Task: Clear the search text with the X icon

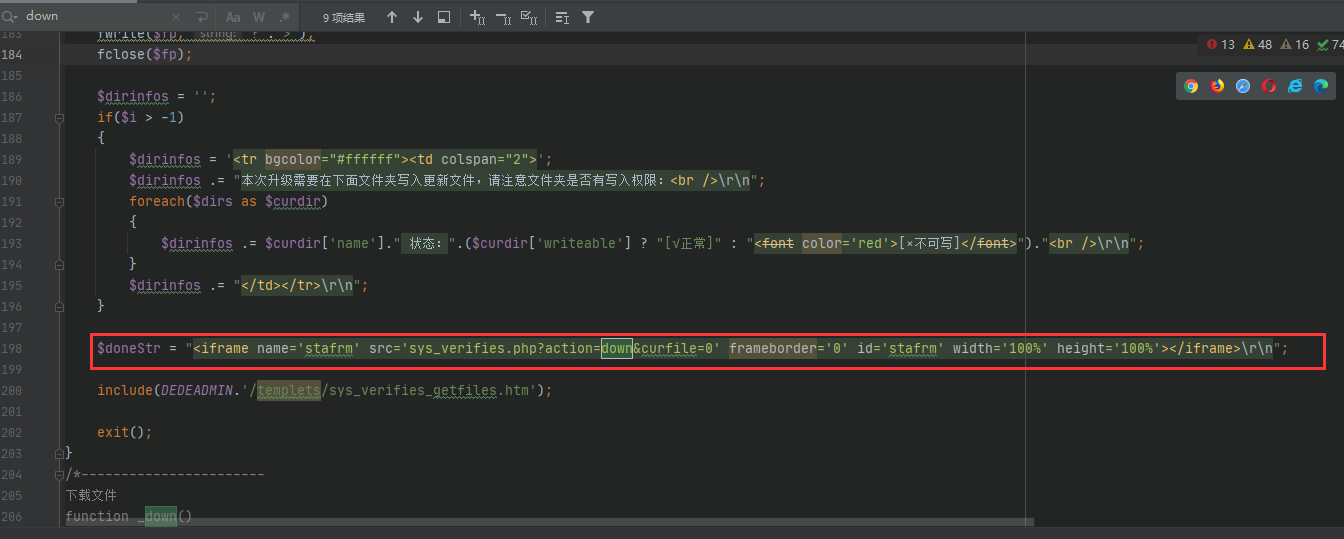Action: pos(176,17)
